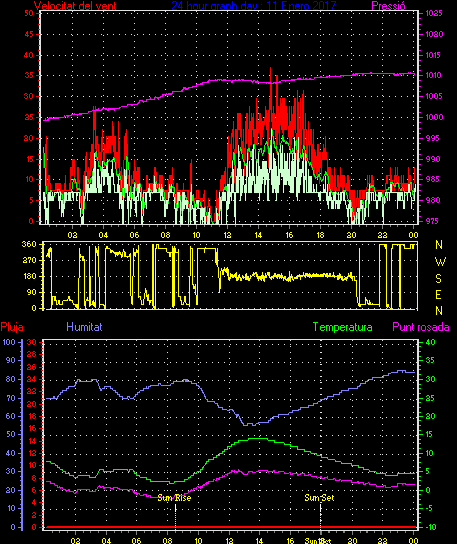
Task: Click hour 16 on wind chart time axis
Action: point(289,235)
